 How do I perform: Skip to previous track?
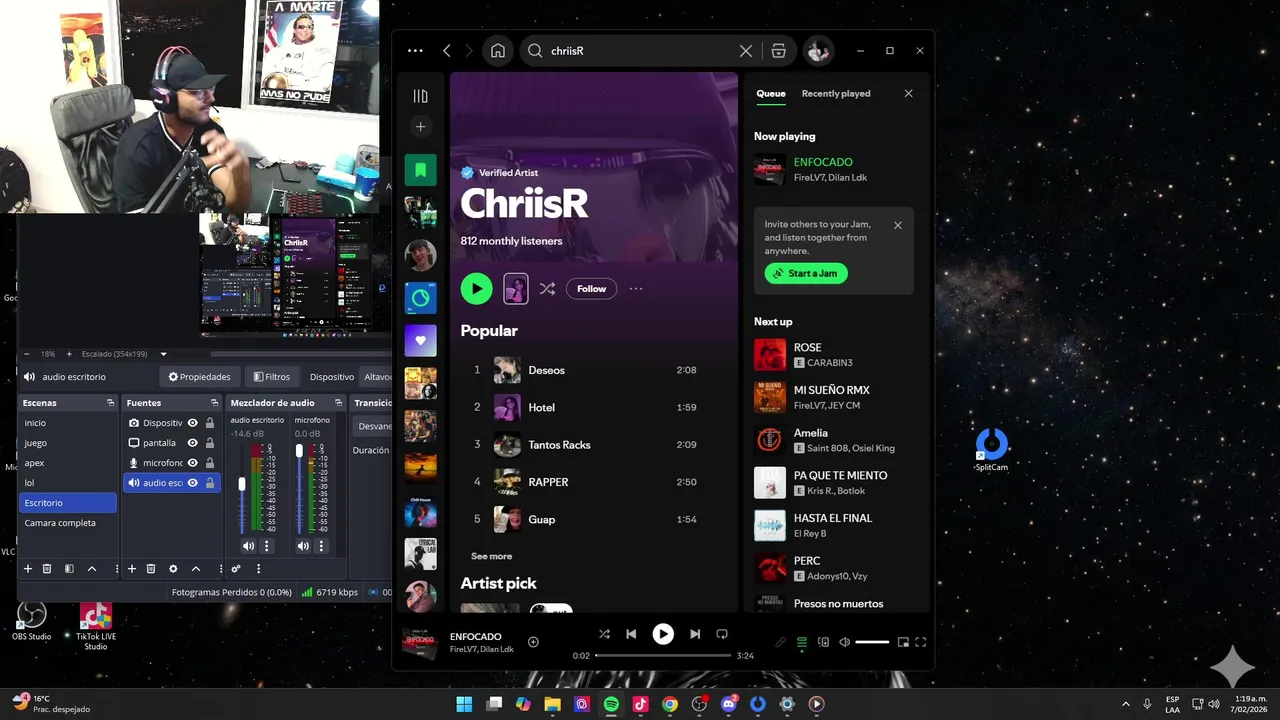(631, 634)
